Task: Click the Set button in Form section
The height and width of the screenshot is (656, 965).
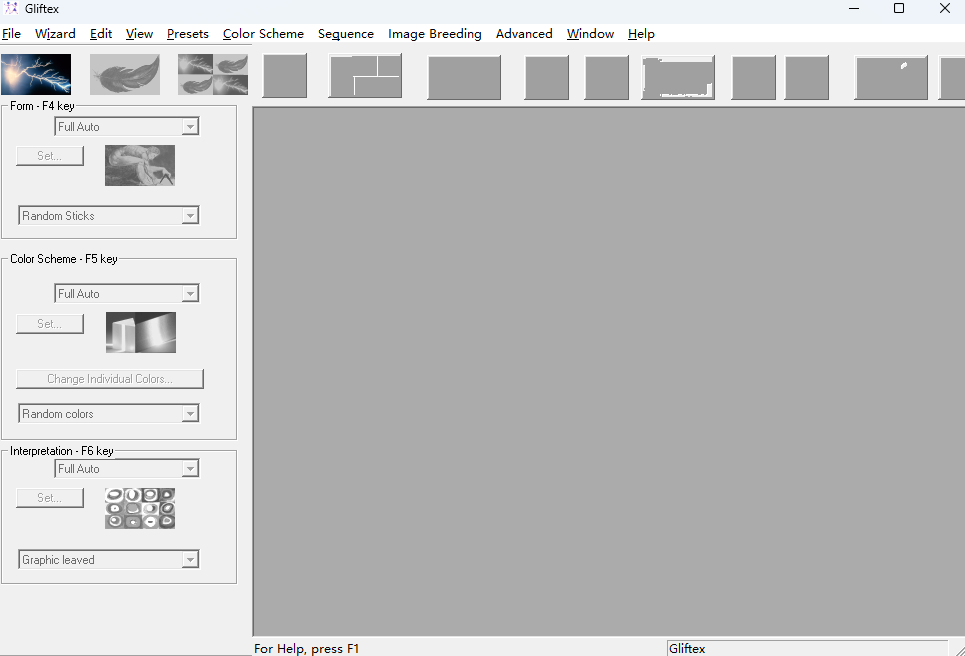Action: [x=50, y=156]
